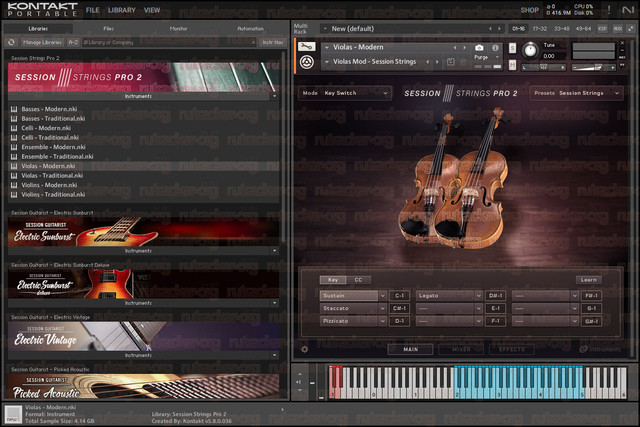The height and width of the screenshot is (427, 640).
Task: Open the Legato articulation dropdown arrow
Action: (x=478, y=296)
